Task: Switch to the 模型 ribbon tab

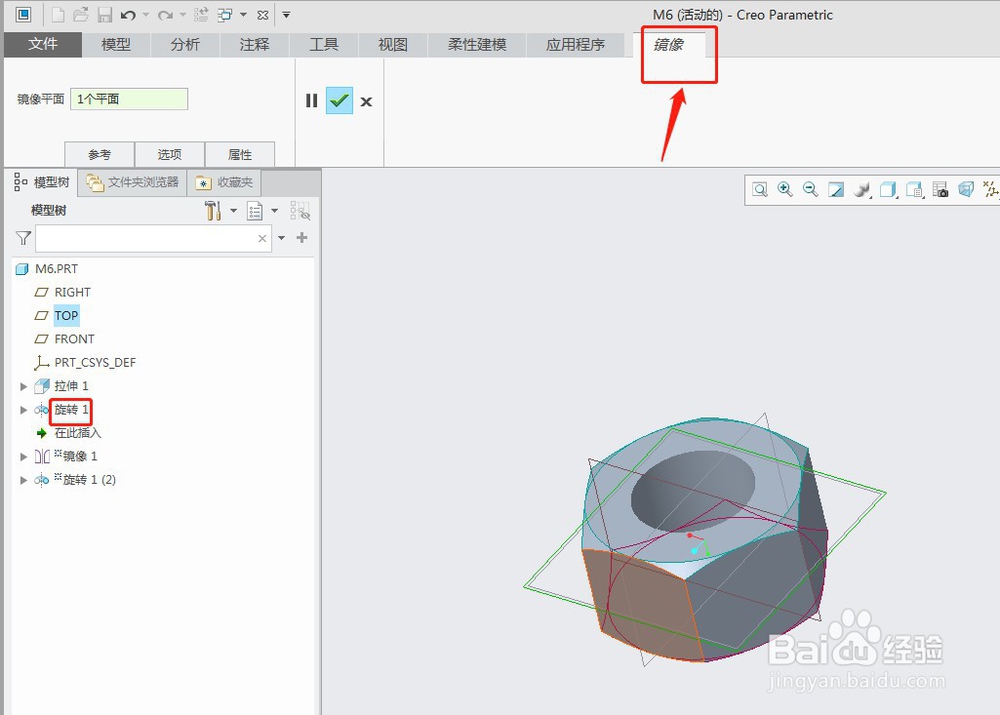Action: (116, 45)
